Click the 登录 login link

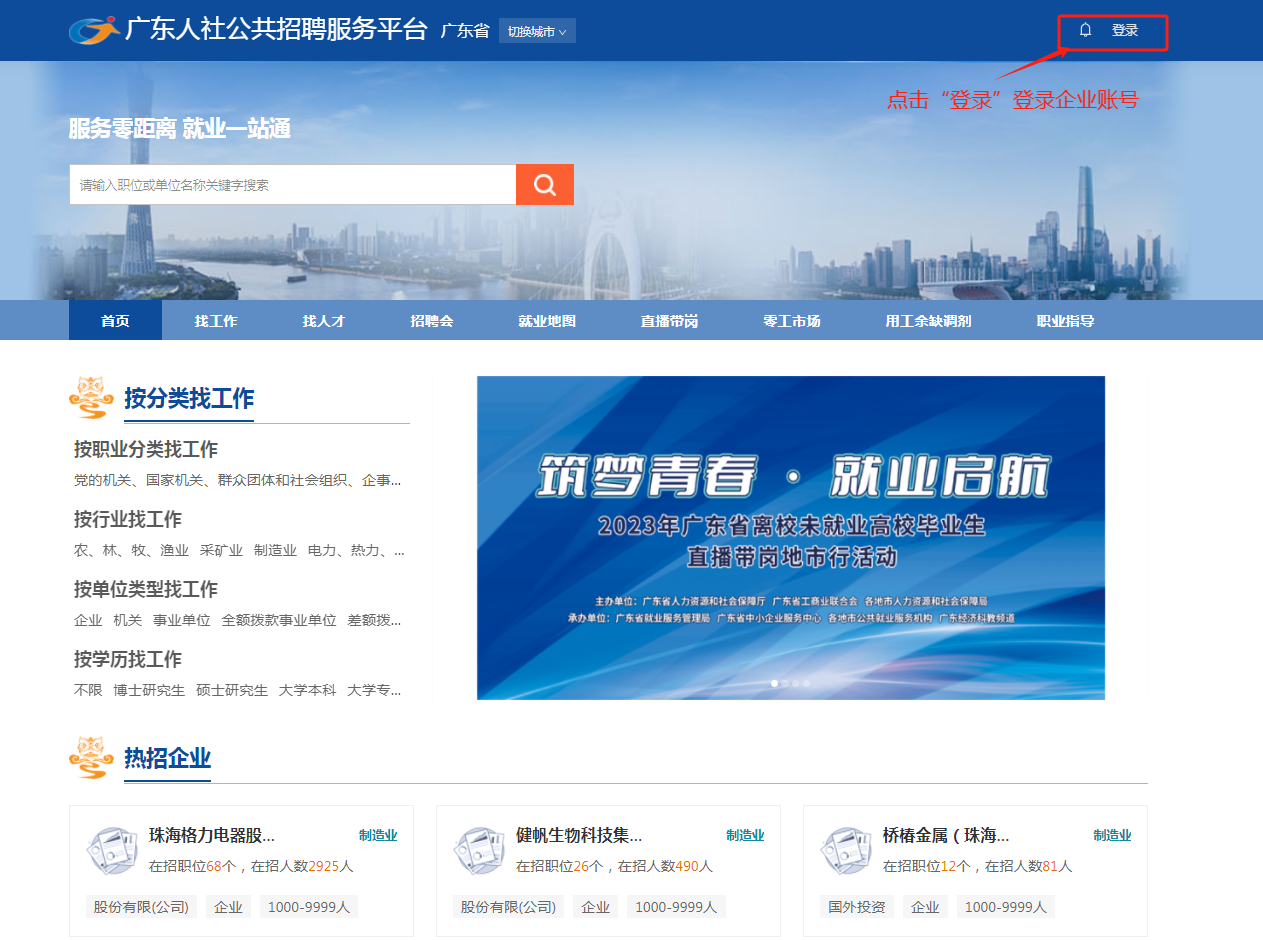1125,31
